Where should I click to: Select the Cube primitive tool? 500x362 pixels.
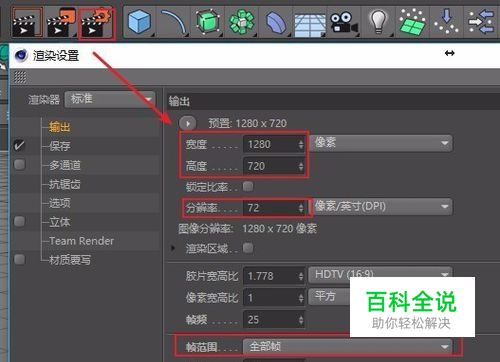[x=139, y=22]
